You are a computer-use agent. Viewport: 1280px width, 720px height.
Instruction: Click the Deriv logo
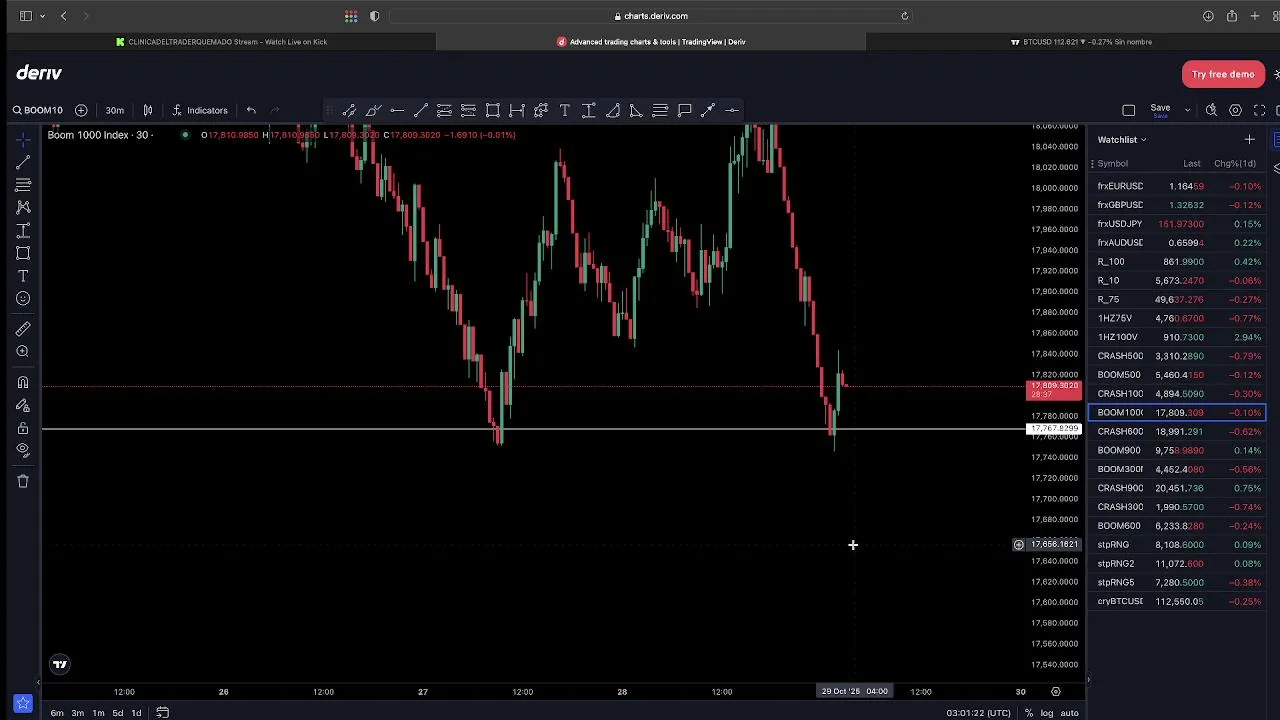coord(39,73)
